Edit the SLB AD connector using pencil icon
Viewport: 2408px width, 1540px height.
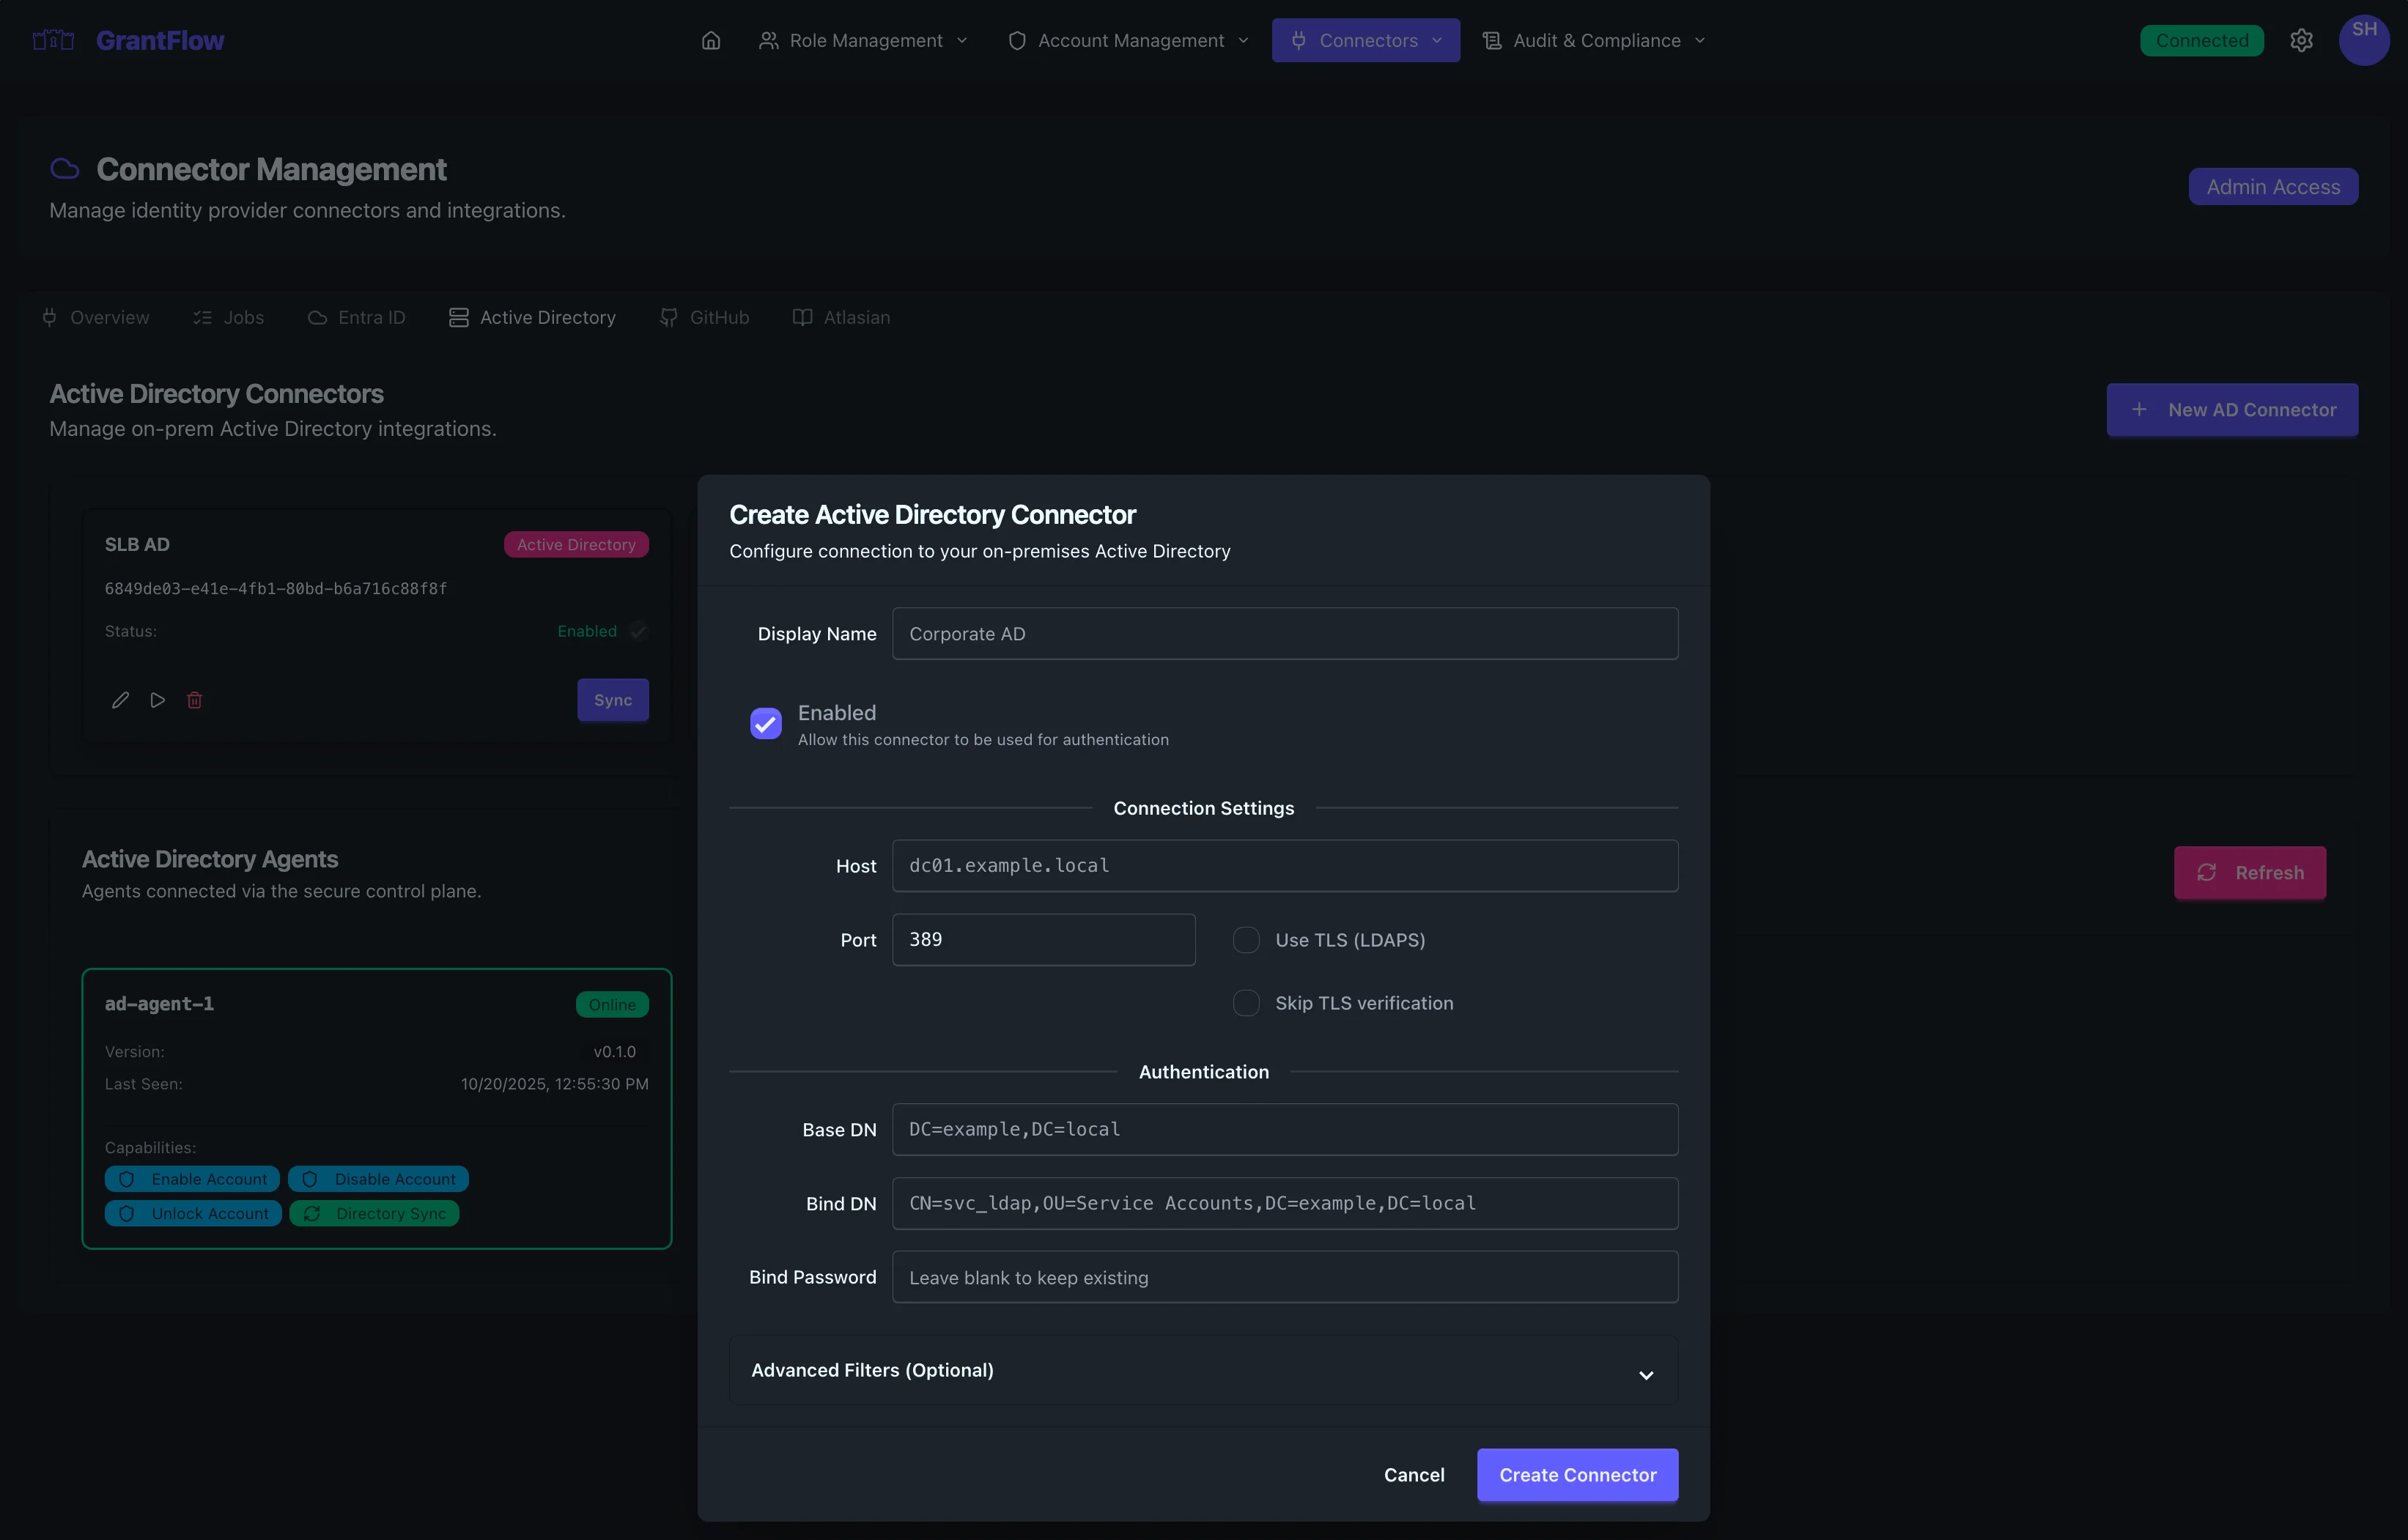120,700
